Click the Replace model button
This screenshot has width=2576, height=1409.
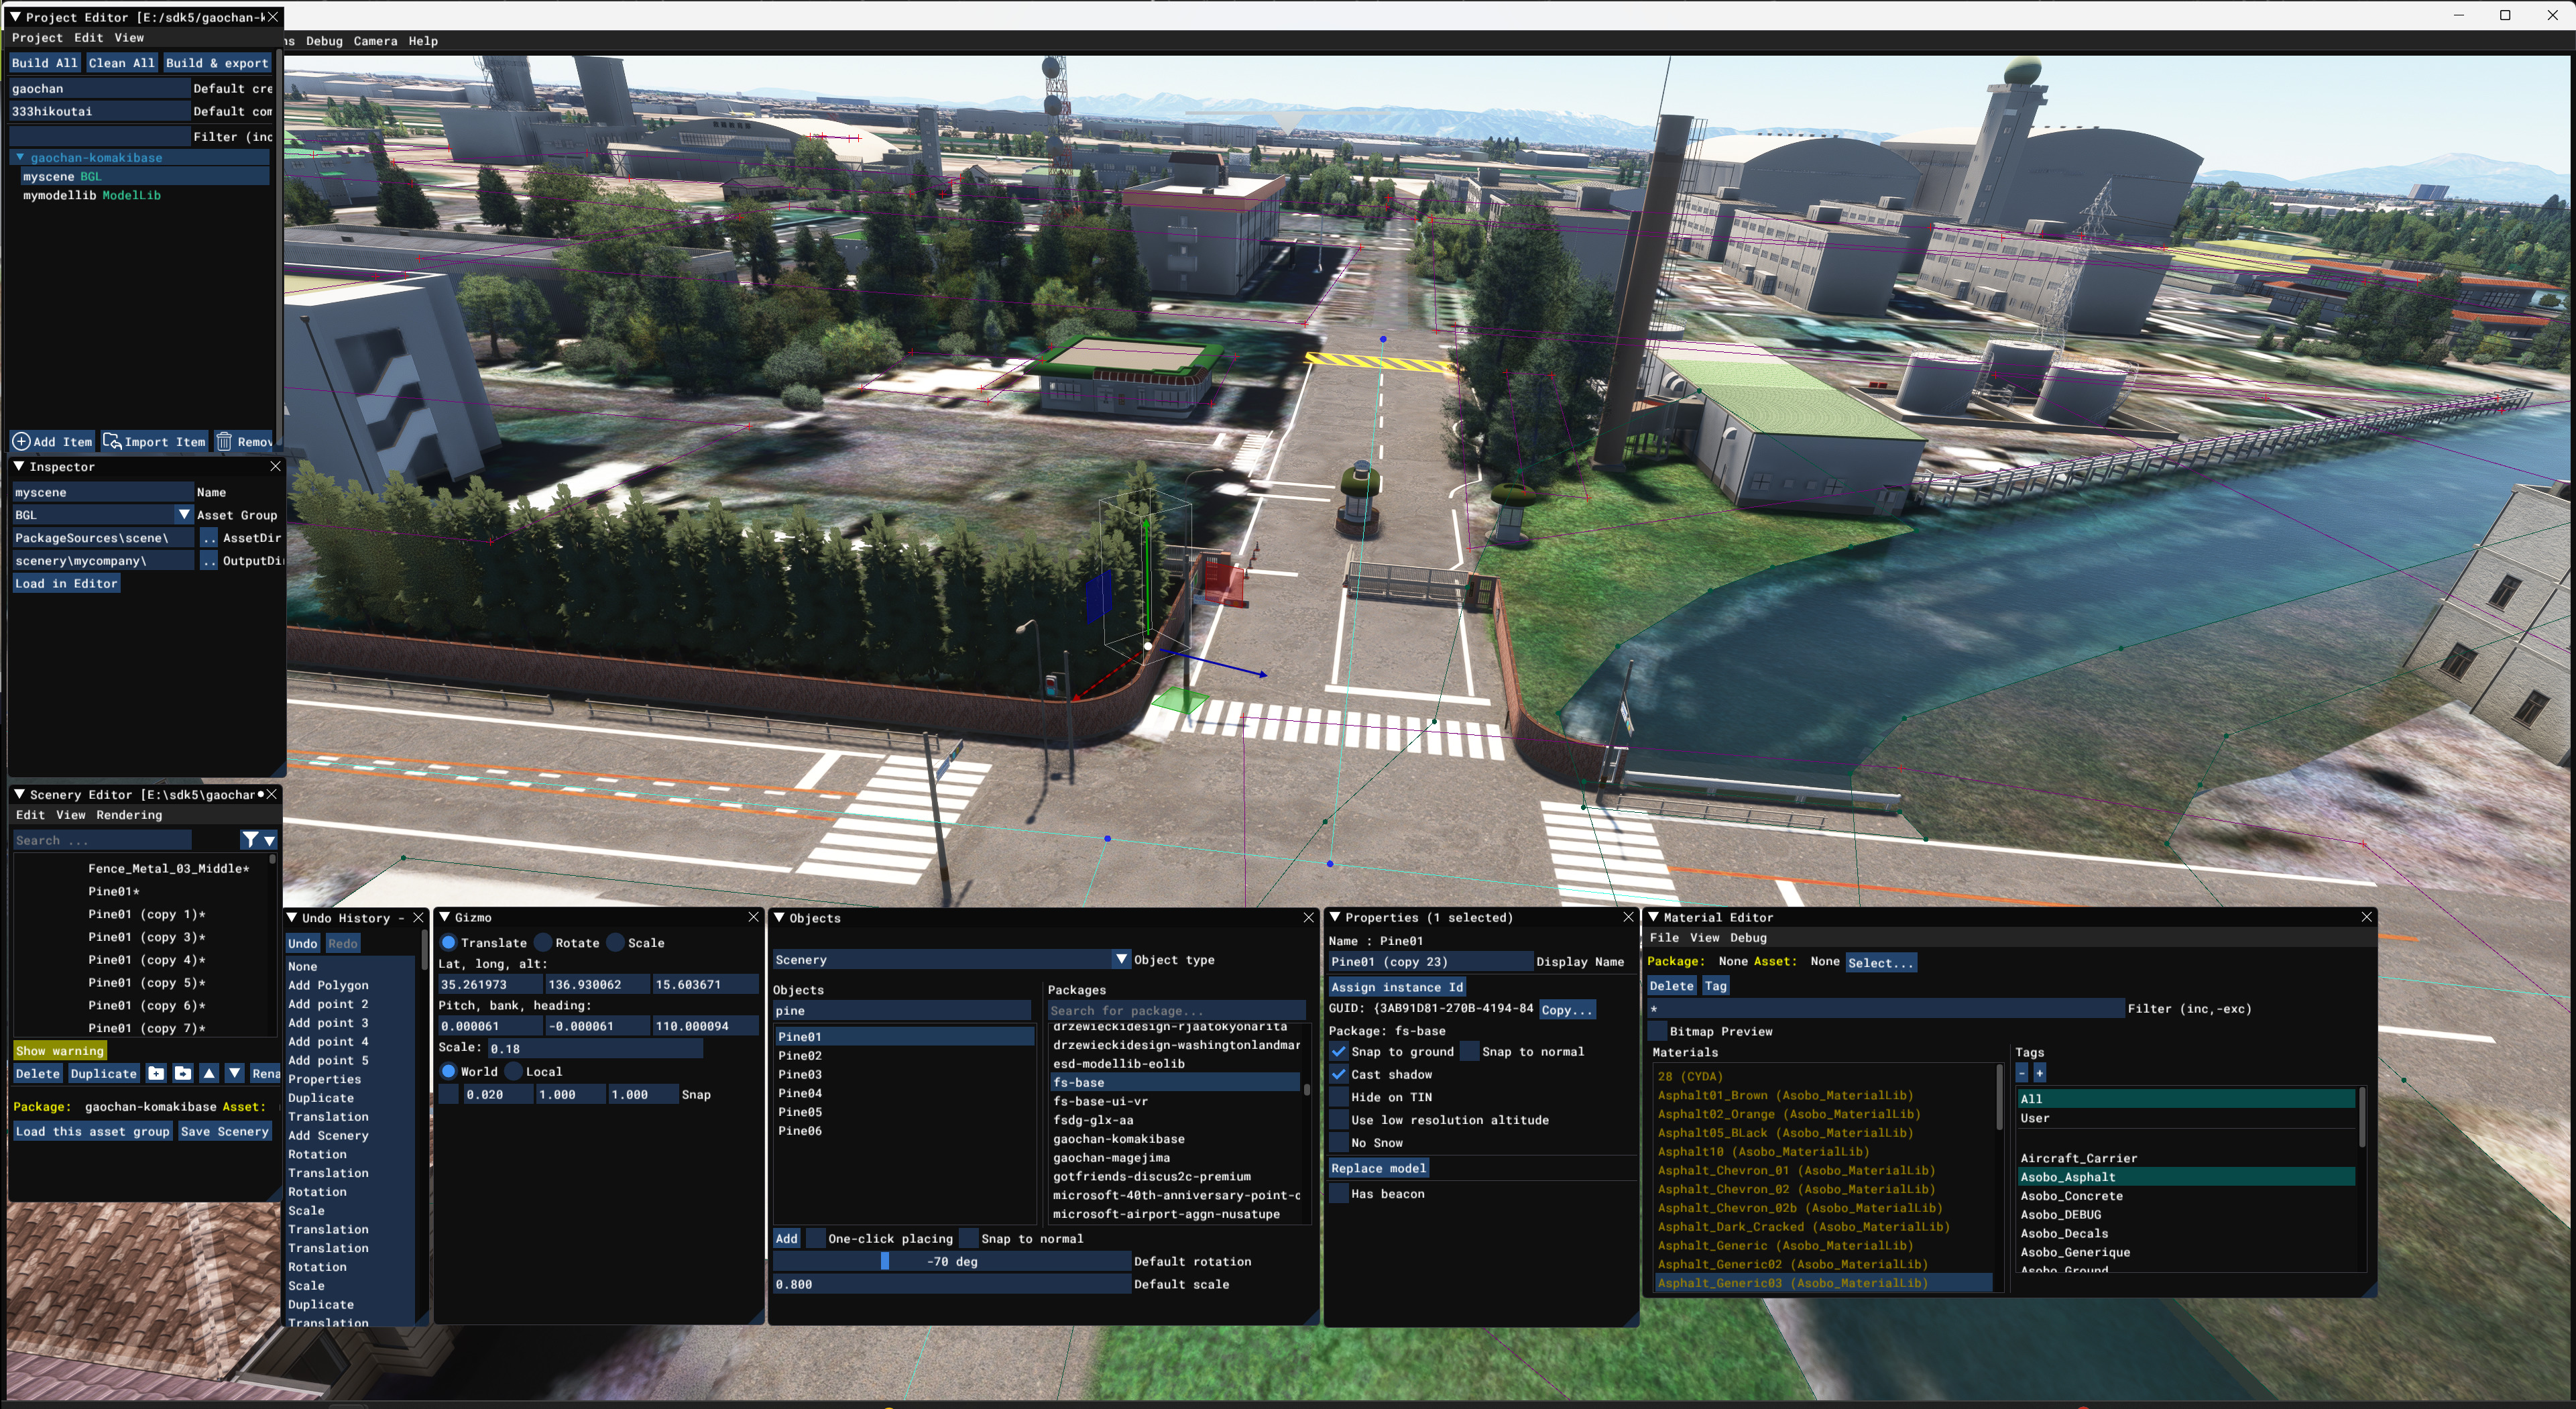point(1378,1168)
